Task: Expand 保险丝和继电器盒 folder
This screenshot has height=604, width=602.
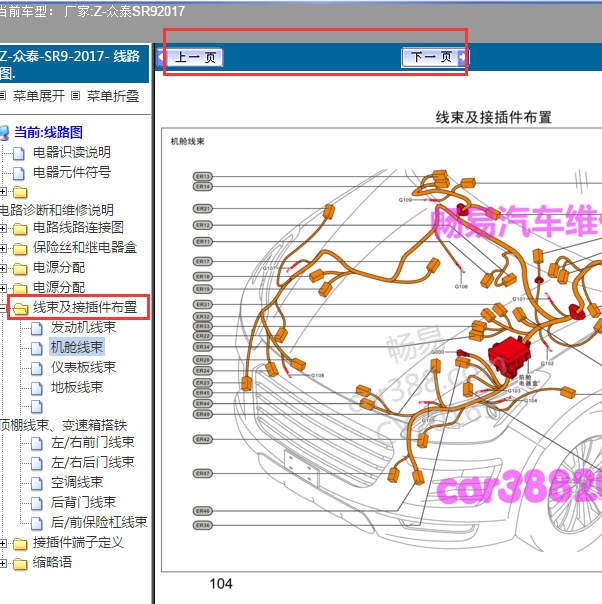Action: (3, 248)
